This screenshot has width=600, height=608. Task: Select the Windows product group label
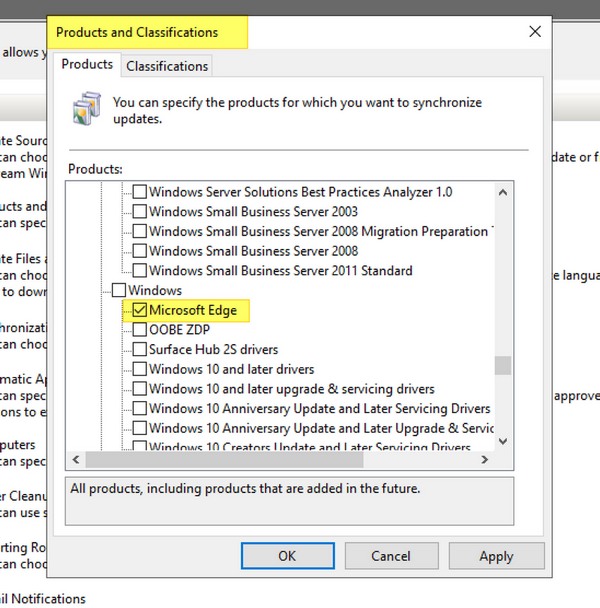click(155, 290)
